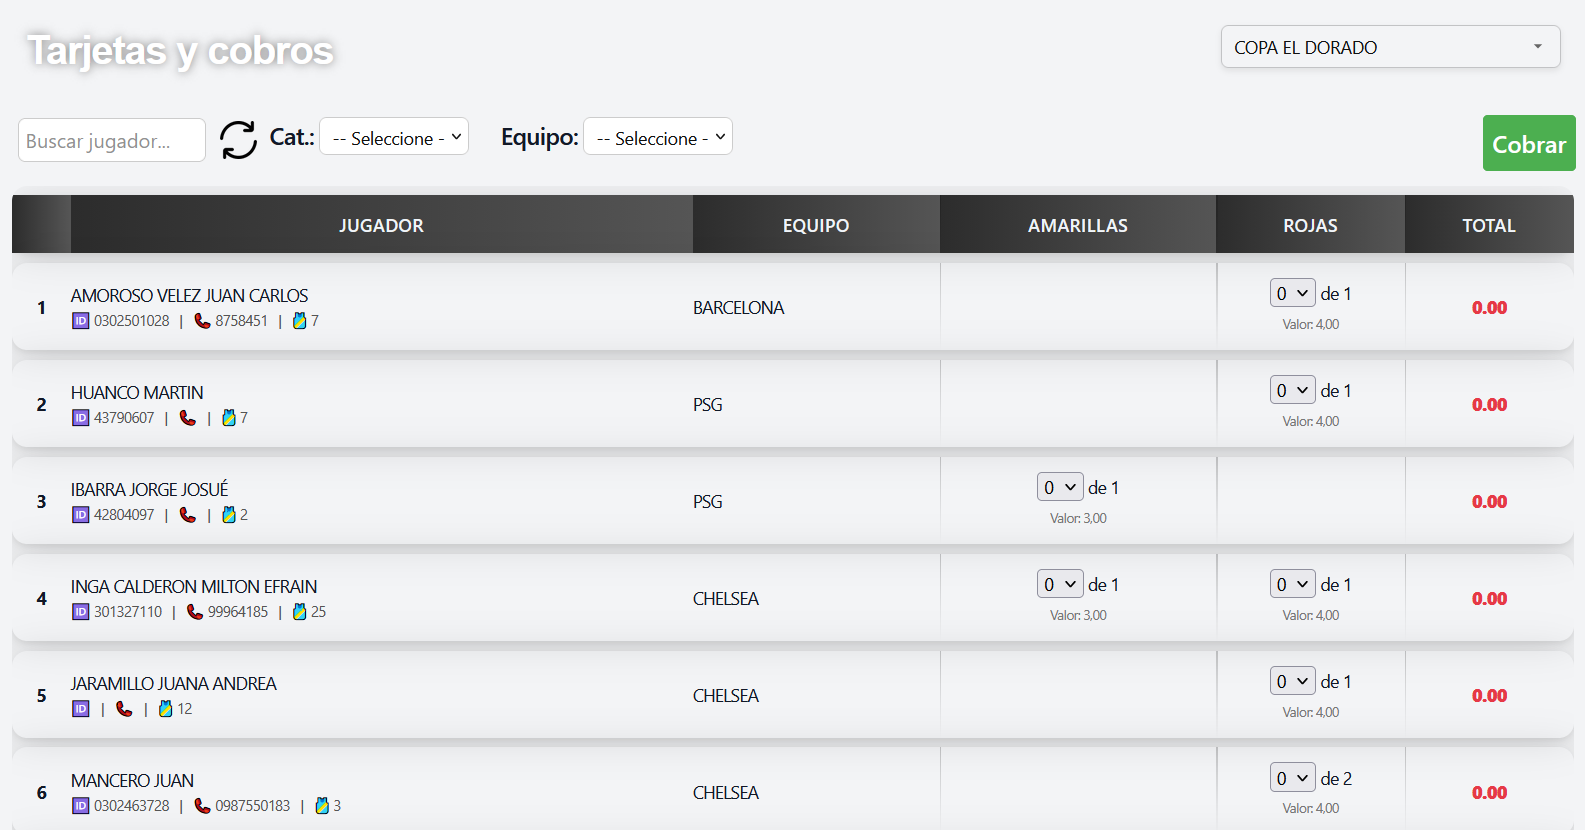Focus the Buscar jugador search field
The height and width of the screenshot is (830, 1585).
coord(112,141)
